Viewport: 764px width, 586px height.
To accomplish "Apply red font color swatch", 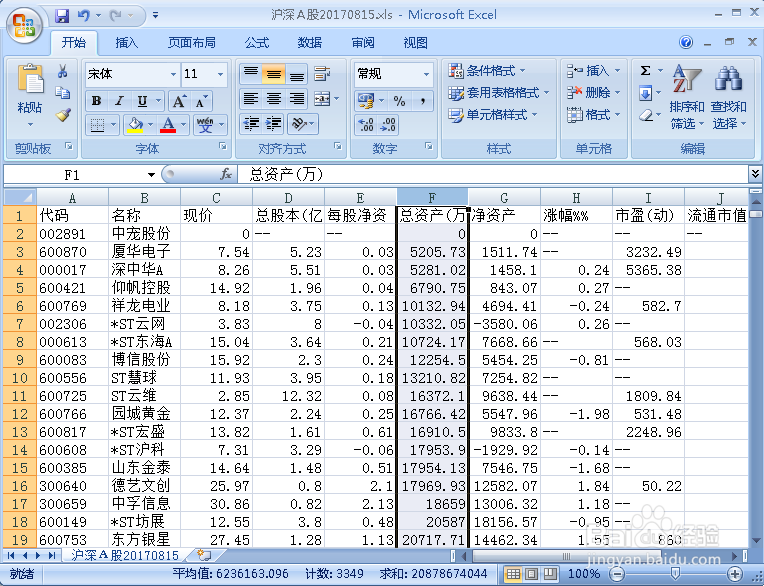I will [168, 125].
